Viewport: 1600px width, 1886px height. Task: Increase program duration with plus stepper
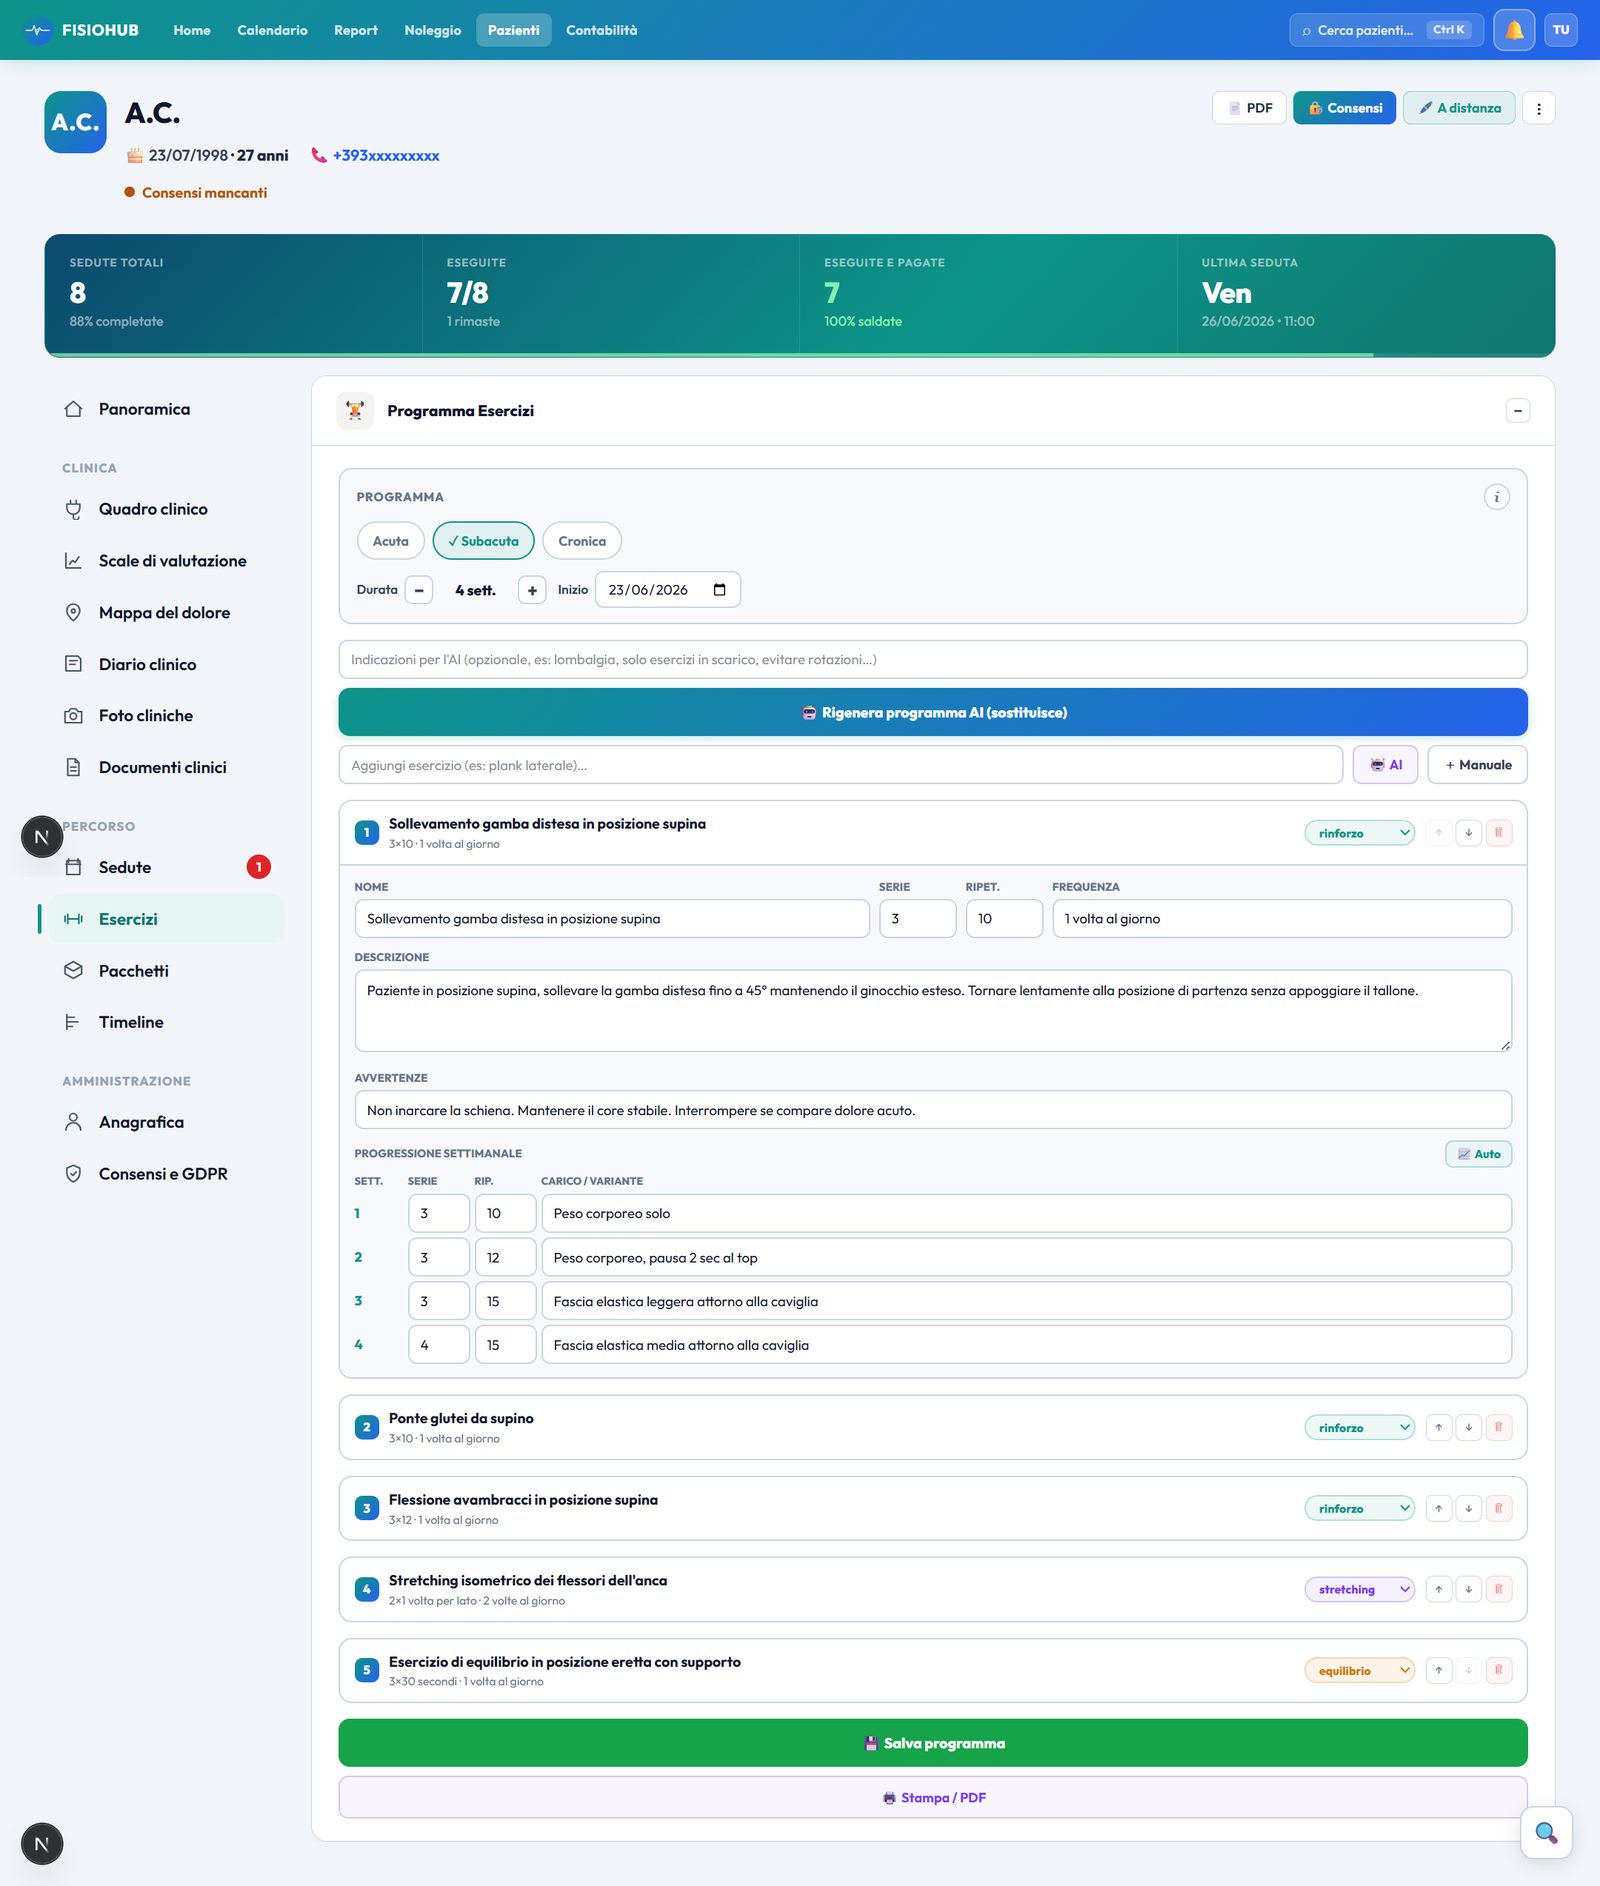[x=532, y=590]
